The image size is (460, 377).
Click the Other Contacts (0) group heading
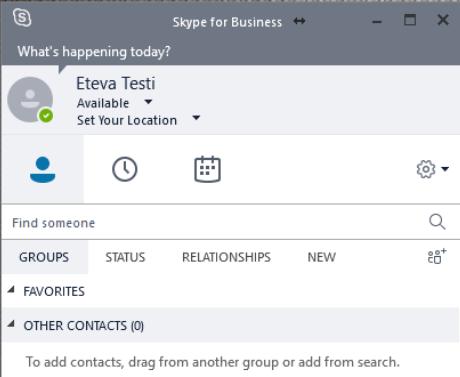click(x=84, y=326)
